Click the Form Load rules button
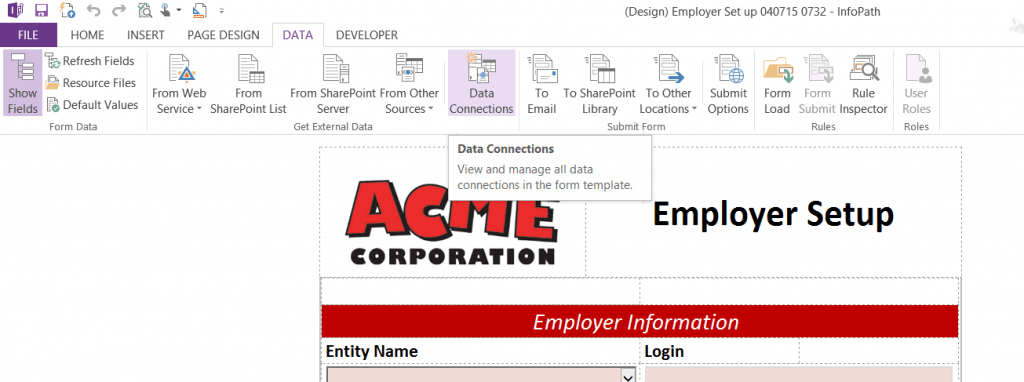The width and height of the screenshot is (1024, 382). [x=777, y=84]
